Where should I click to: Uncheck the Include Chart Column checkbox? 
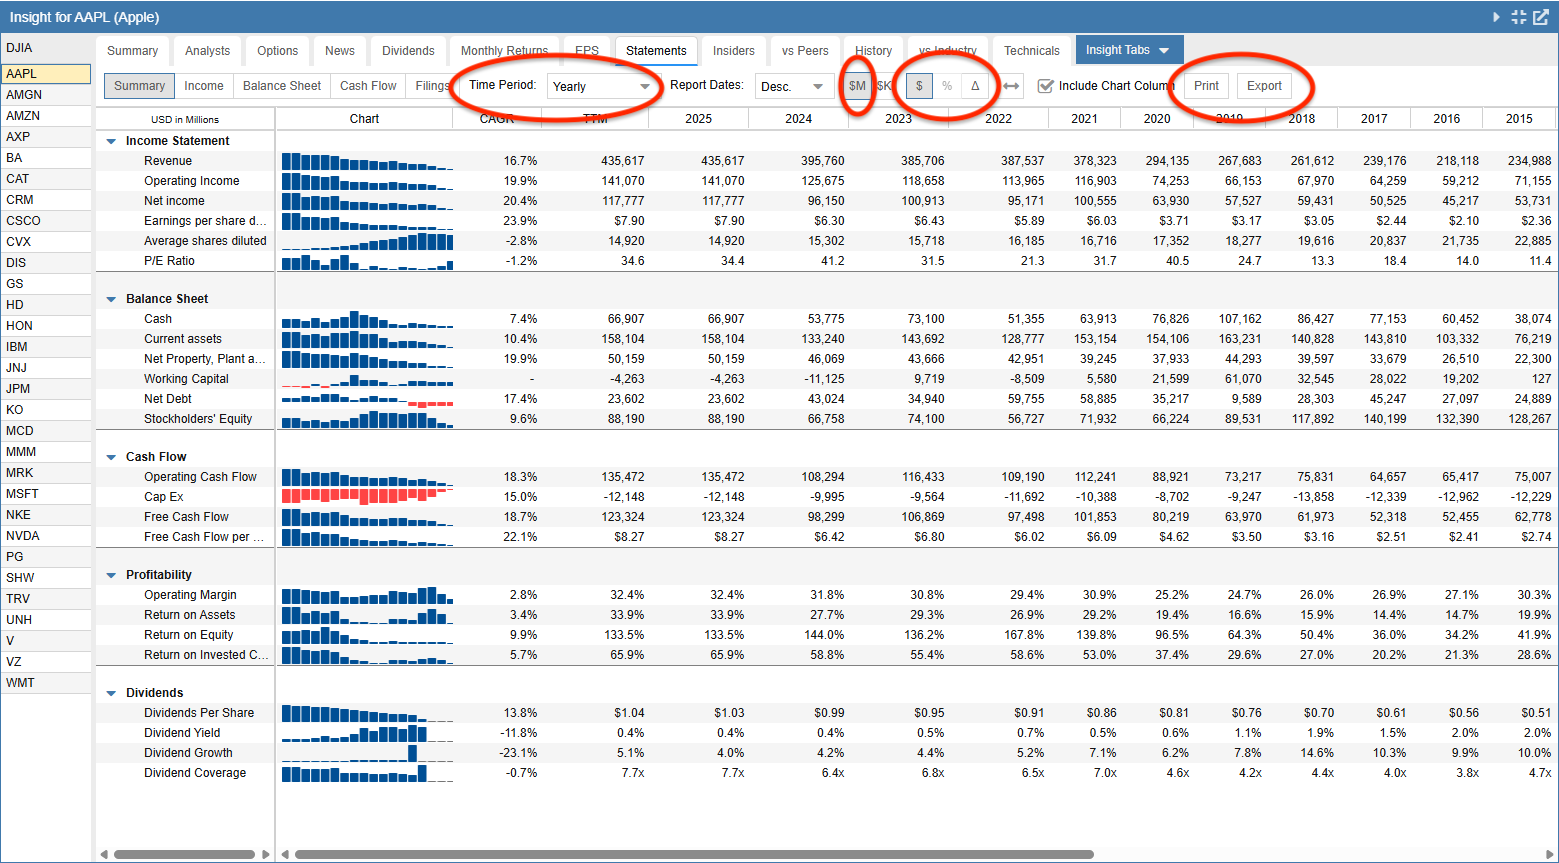(1046, 86)
